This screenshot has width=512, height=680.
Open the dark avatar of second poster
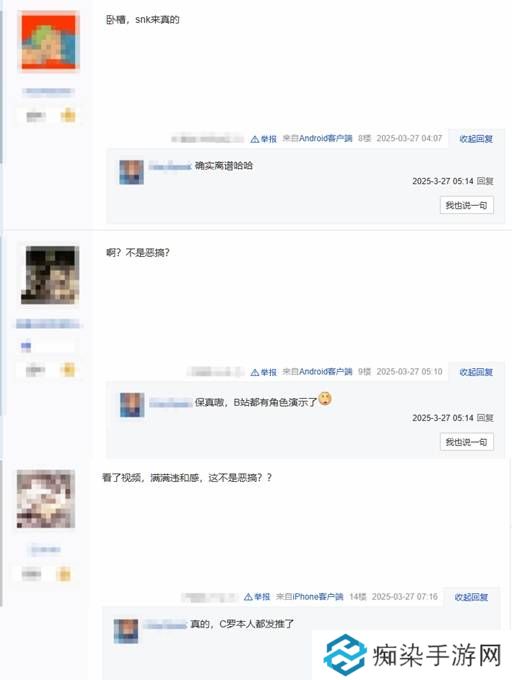point(50,275)
